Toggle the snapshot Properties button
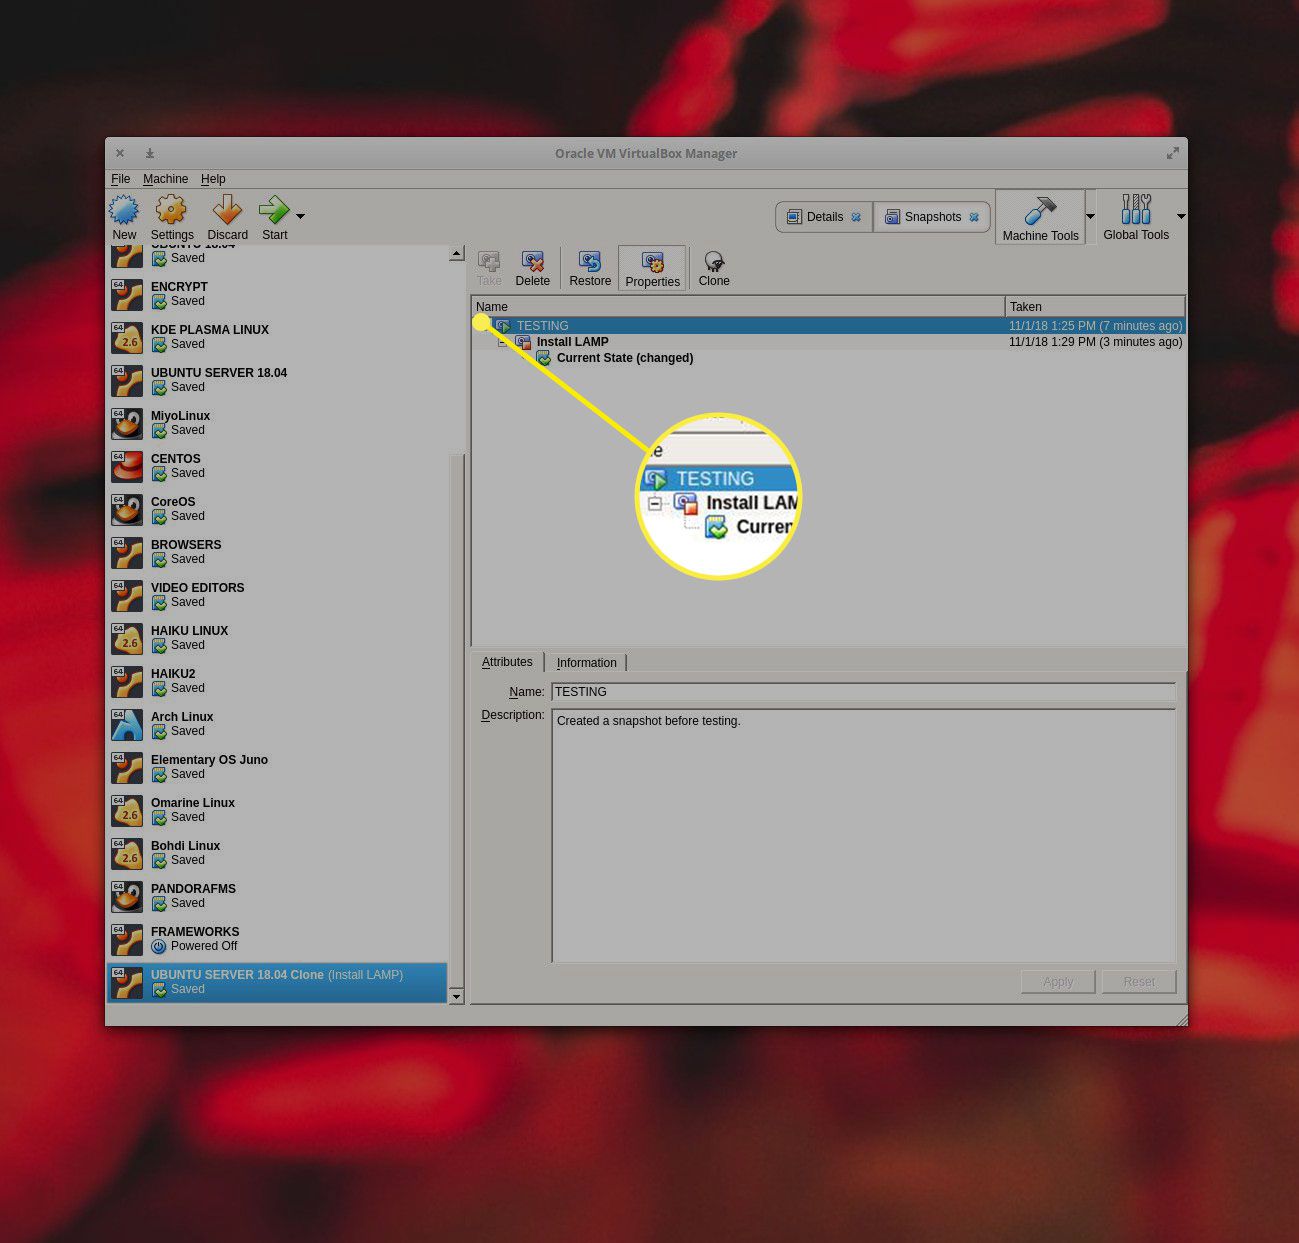 click(x=652, y=268)
